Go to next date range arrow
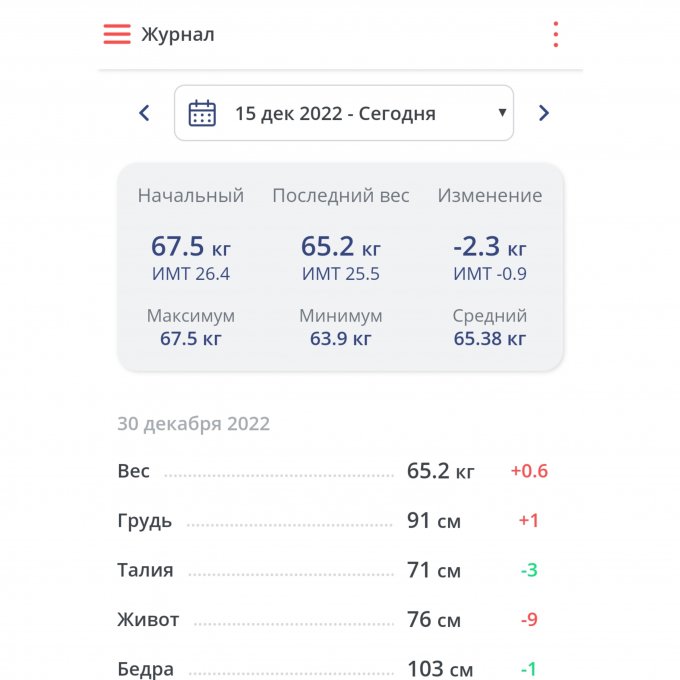Image resolution: width=680 pixels, height=680 pixels. (x=544, y=113)
